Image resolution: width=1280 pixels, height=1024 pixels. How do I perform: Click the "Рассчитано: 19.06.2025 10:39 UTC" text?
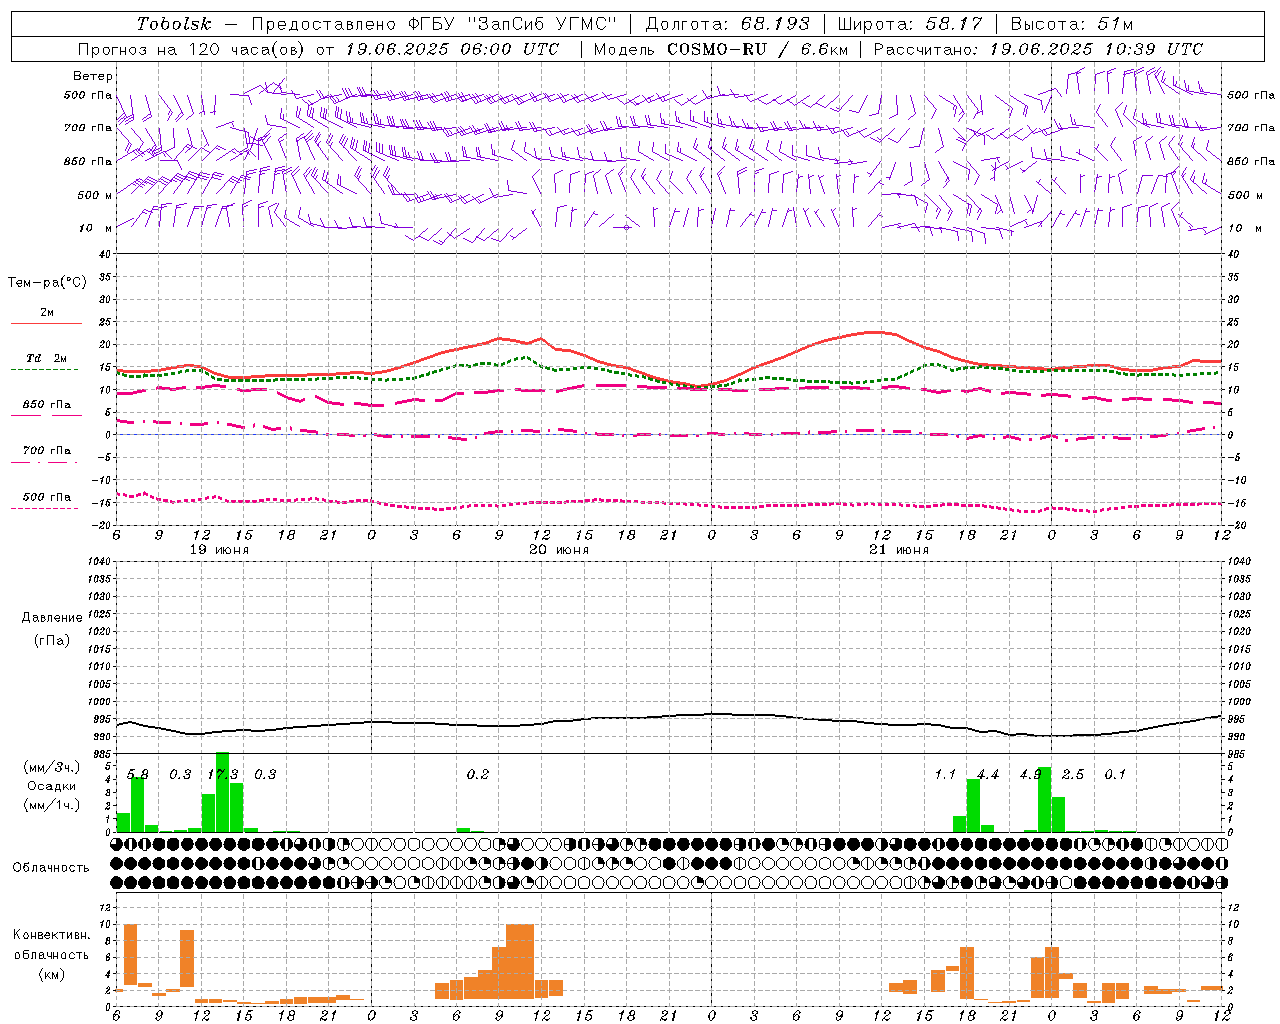[1038, 49]
